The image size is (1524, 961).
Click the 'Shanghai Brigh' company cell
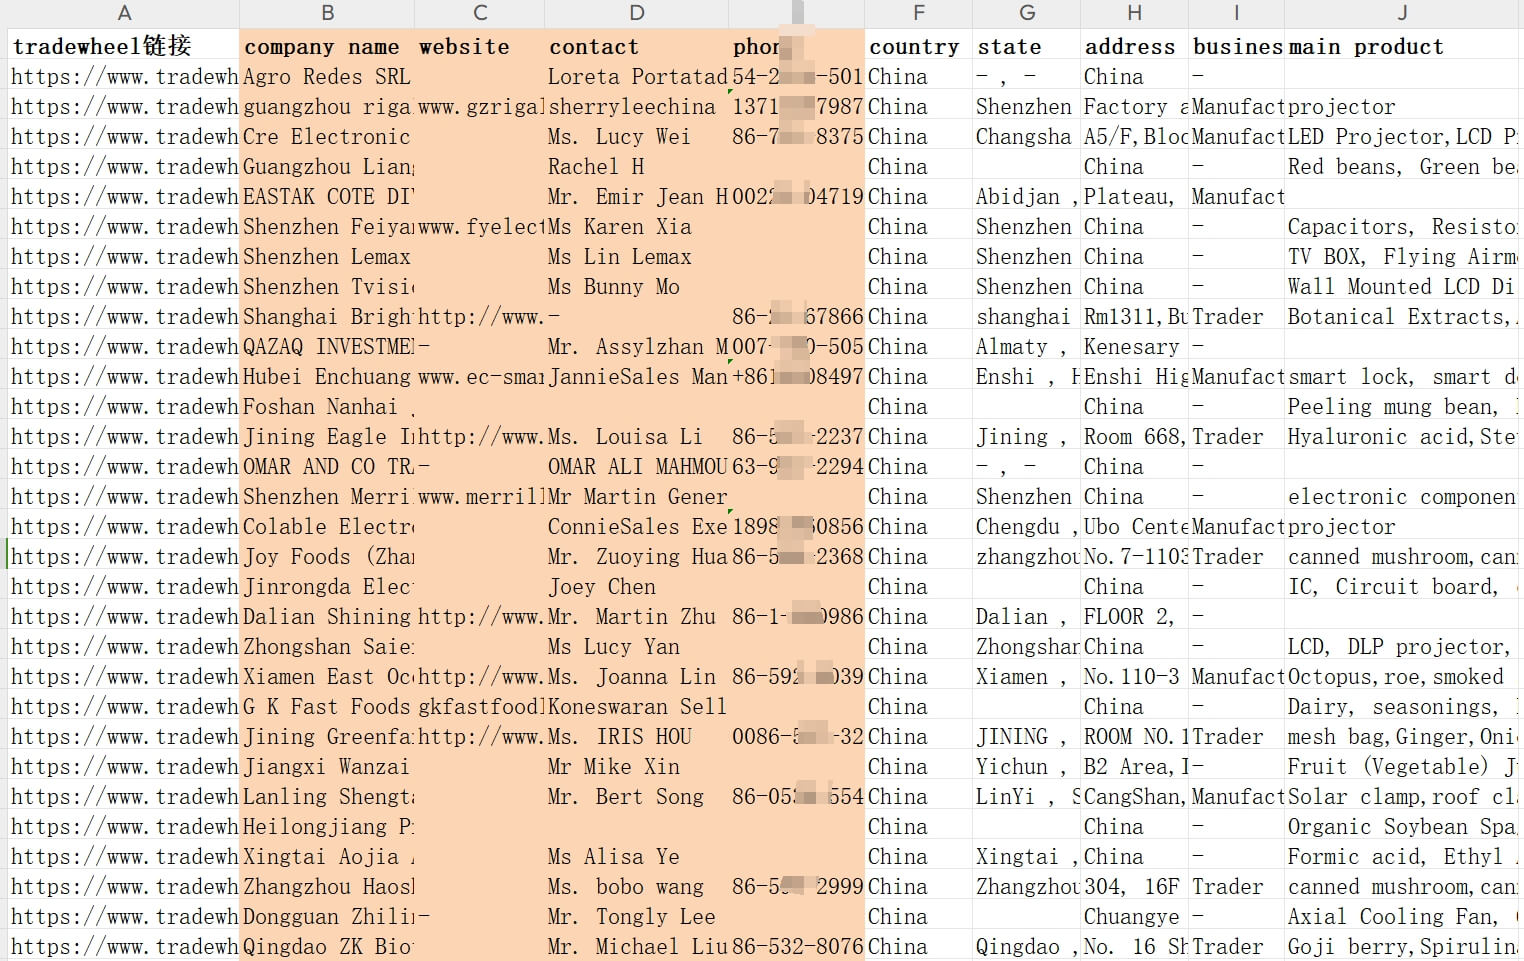point(327,316)
